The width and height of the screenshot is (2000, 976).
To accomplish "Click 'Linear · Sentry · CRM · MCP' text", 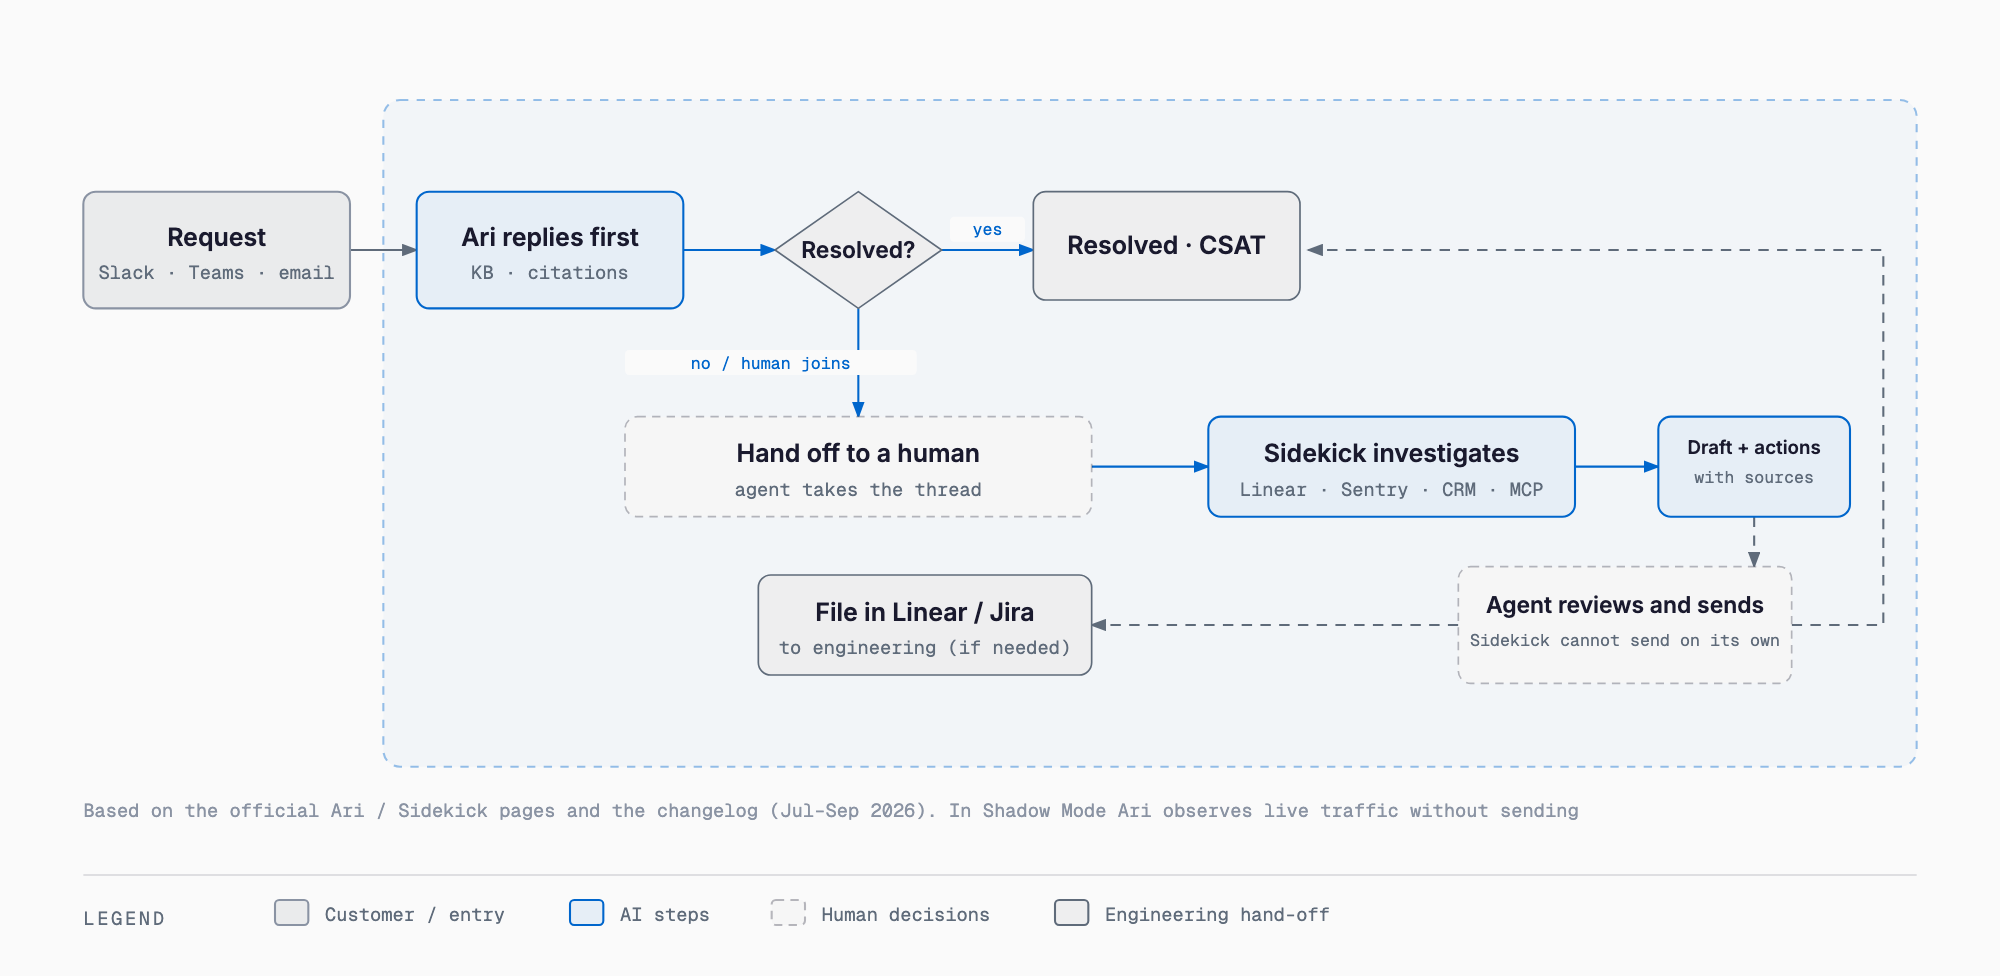I will click(1391, 490).
